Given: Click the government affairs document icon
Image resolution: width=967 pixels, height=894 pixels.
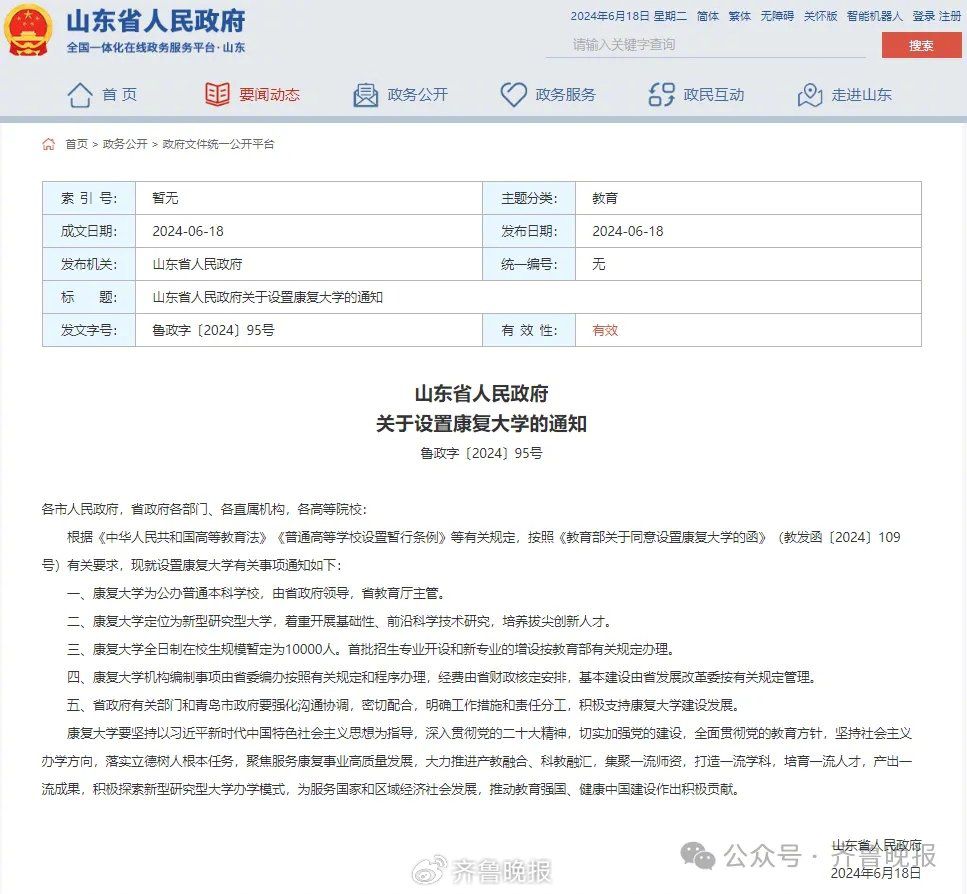Looking at the screenshot, I should tap(365, 95).
